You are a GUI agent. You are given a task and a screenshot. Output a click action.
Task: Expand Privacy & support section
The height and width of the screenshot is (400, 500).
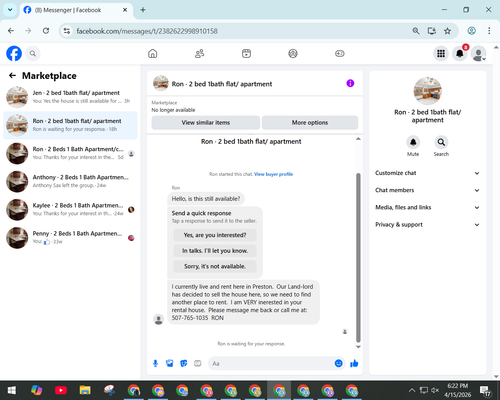coord(427,225)
